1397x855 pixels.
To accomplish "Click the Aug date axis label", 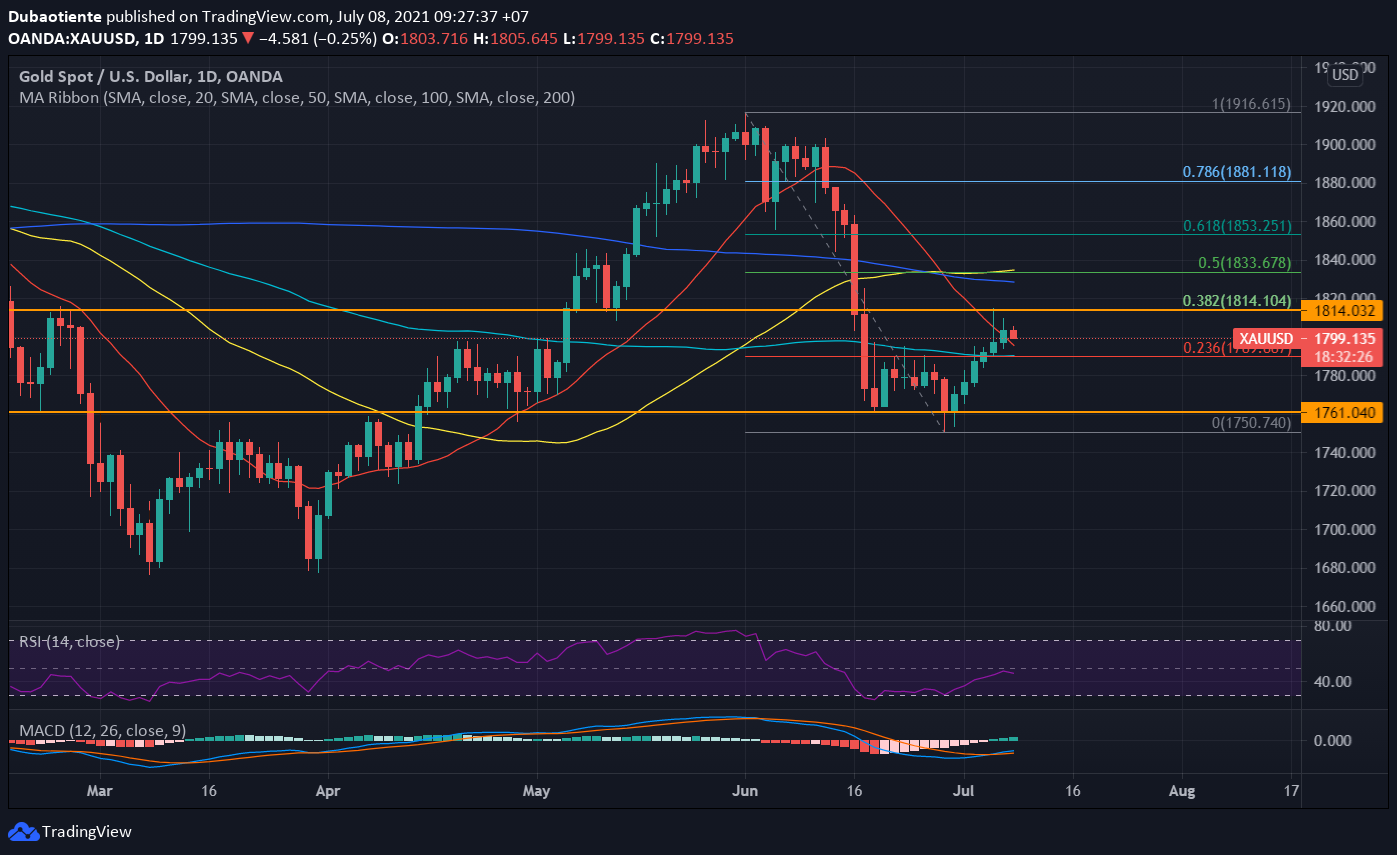I will [1181, 790].
